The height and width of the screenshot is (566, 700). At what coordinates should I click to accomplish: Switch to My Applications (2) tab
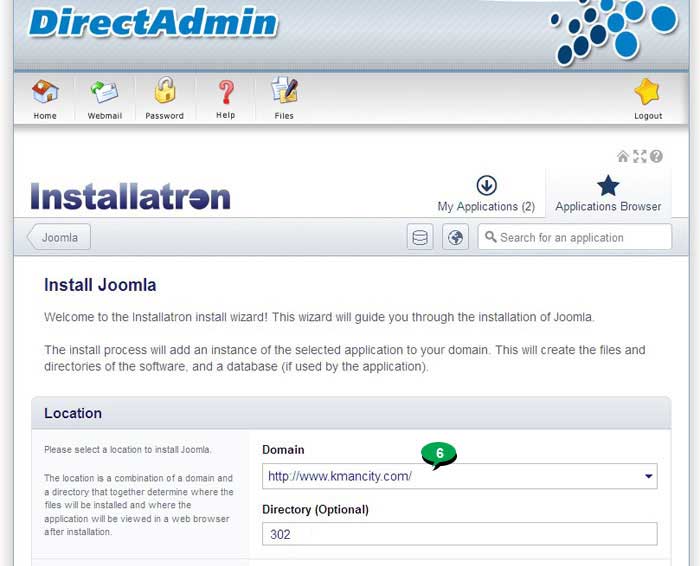coord(486,194)
